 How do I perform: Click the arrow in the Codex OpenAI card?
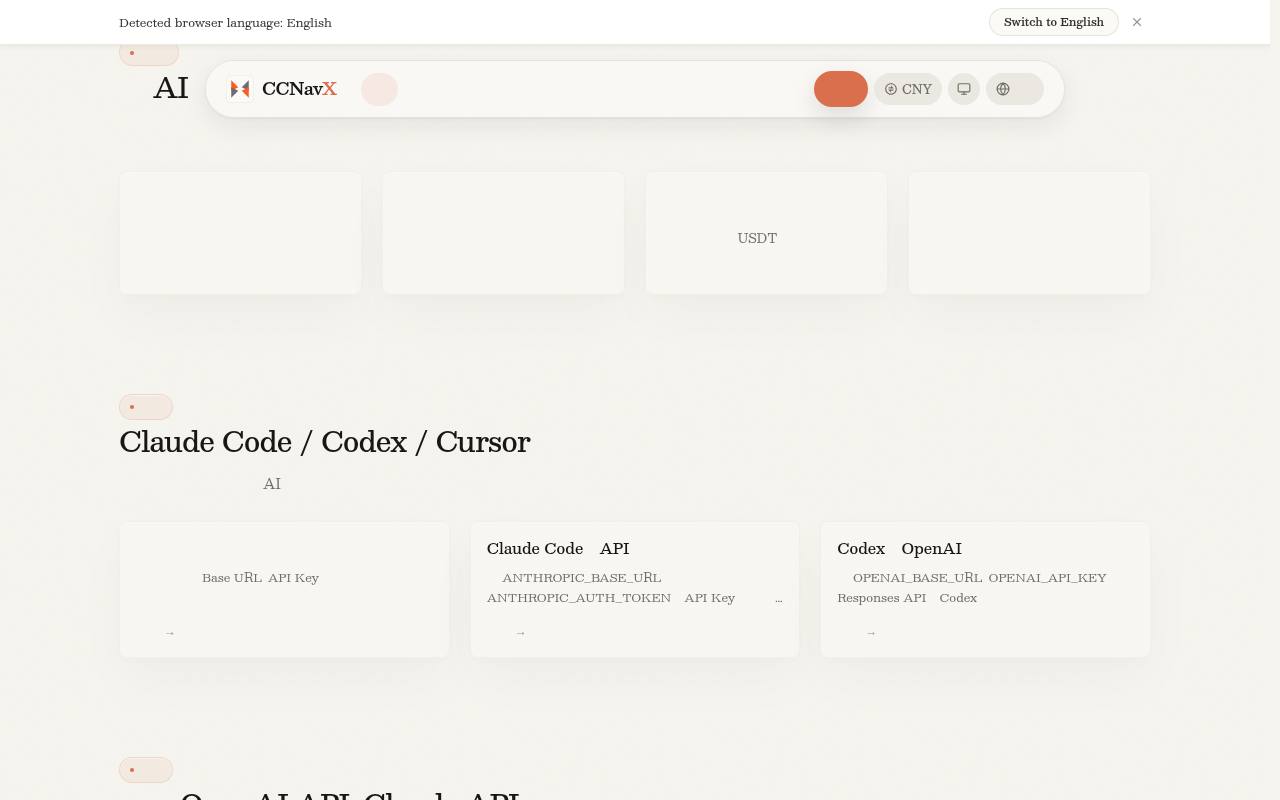point(871,633)
